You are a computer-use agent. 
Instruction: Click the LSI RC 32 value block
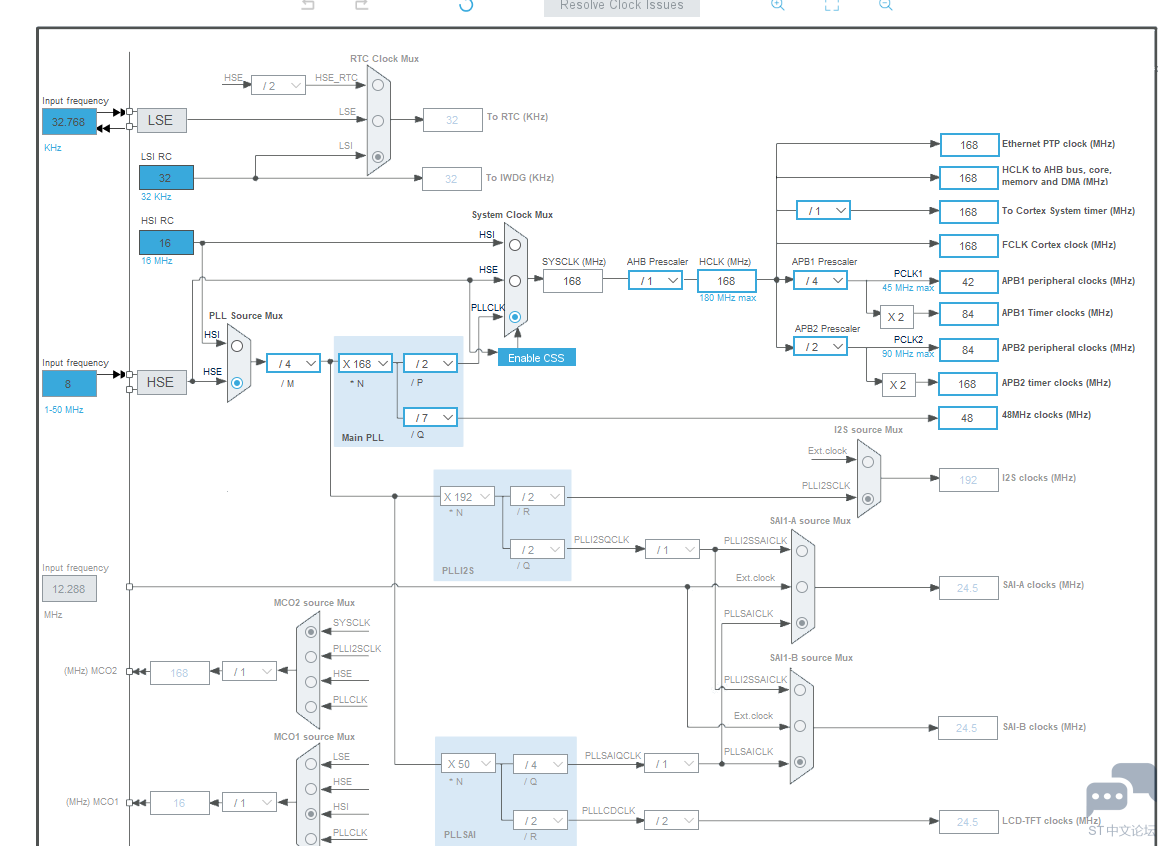click(166, 178)
